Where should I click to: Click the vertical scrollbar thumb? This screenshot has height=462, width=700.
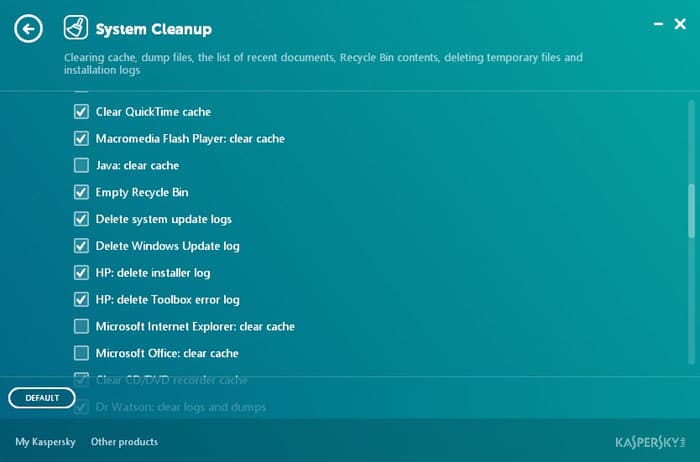point(692,211)
